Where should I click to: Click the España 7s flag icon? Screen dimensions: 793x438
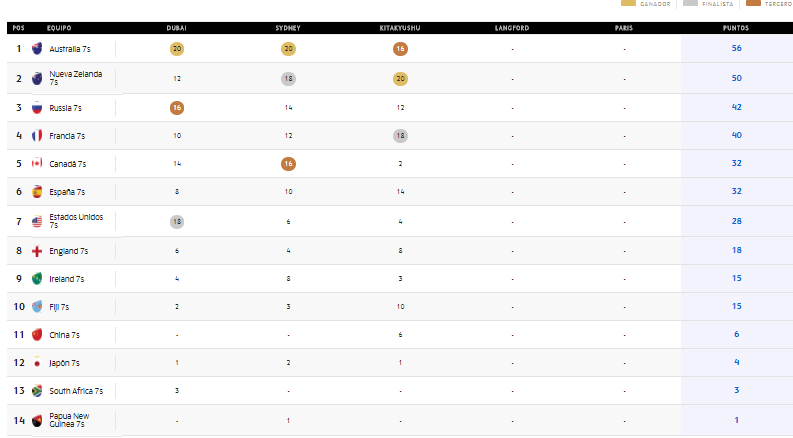(x=37, y=192)
